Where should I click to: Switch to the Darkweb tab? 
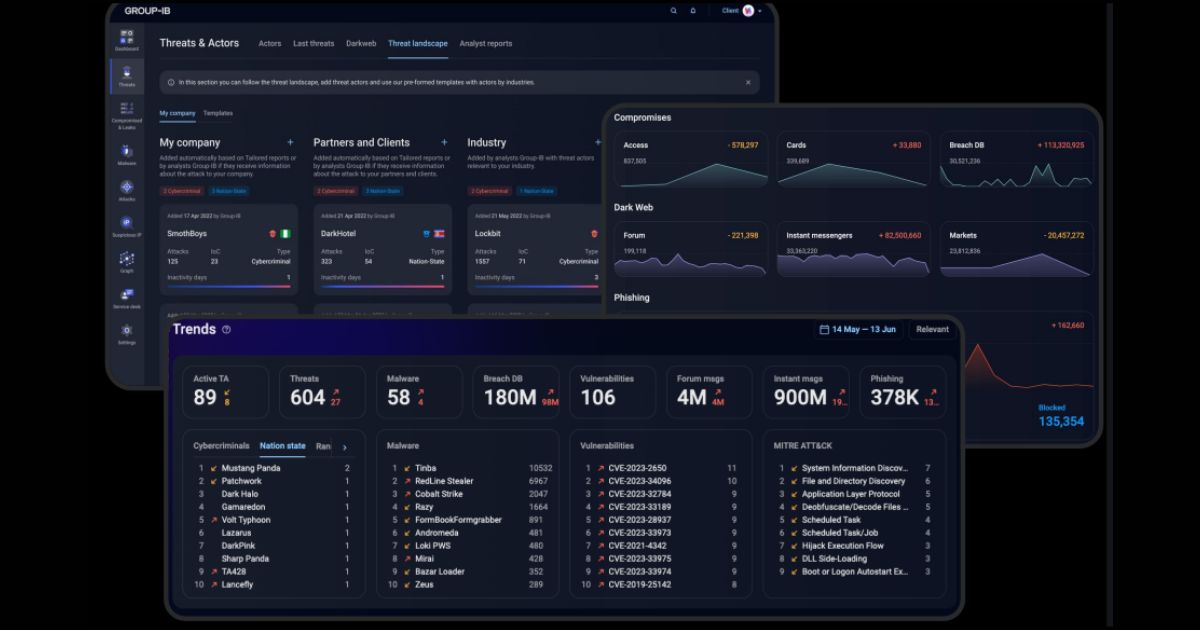pos(361,44)
